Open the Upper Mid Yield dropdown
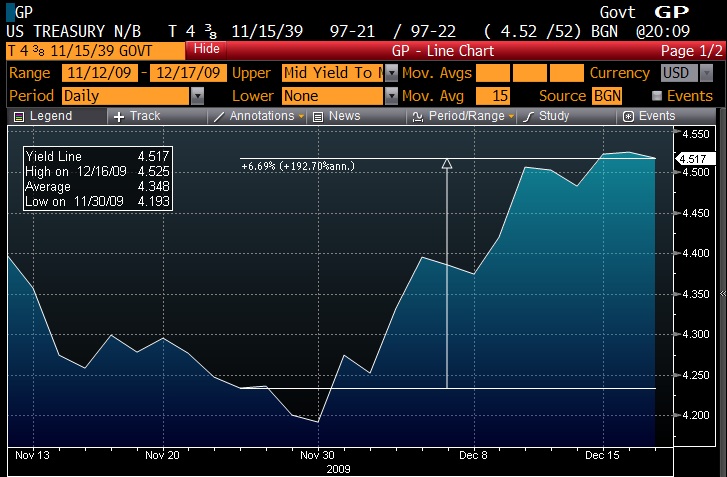Image resolution: width=727 pixels, height=477 pixels. (x=391, y=73)
